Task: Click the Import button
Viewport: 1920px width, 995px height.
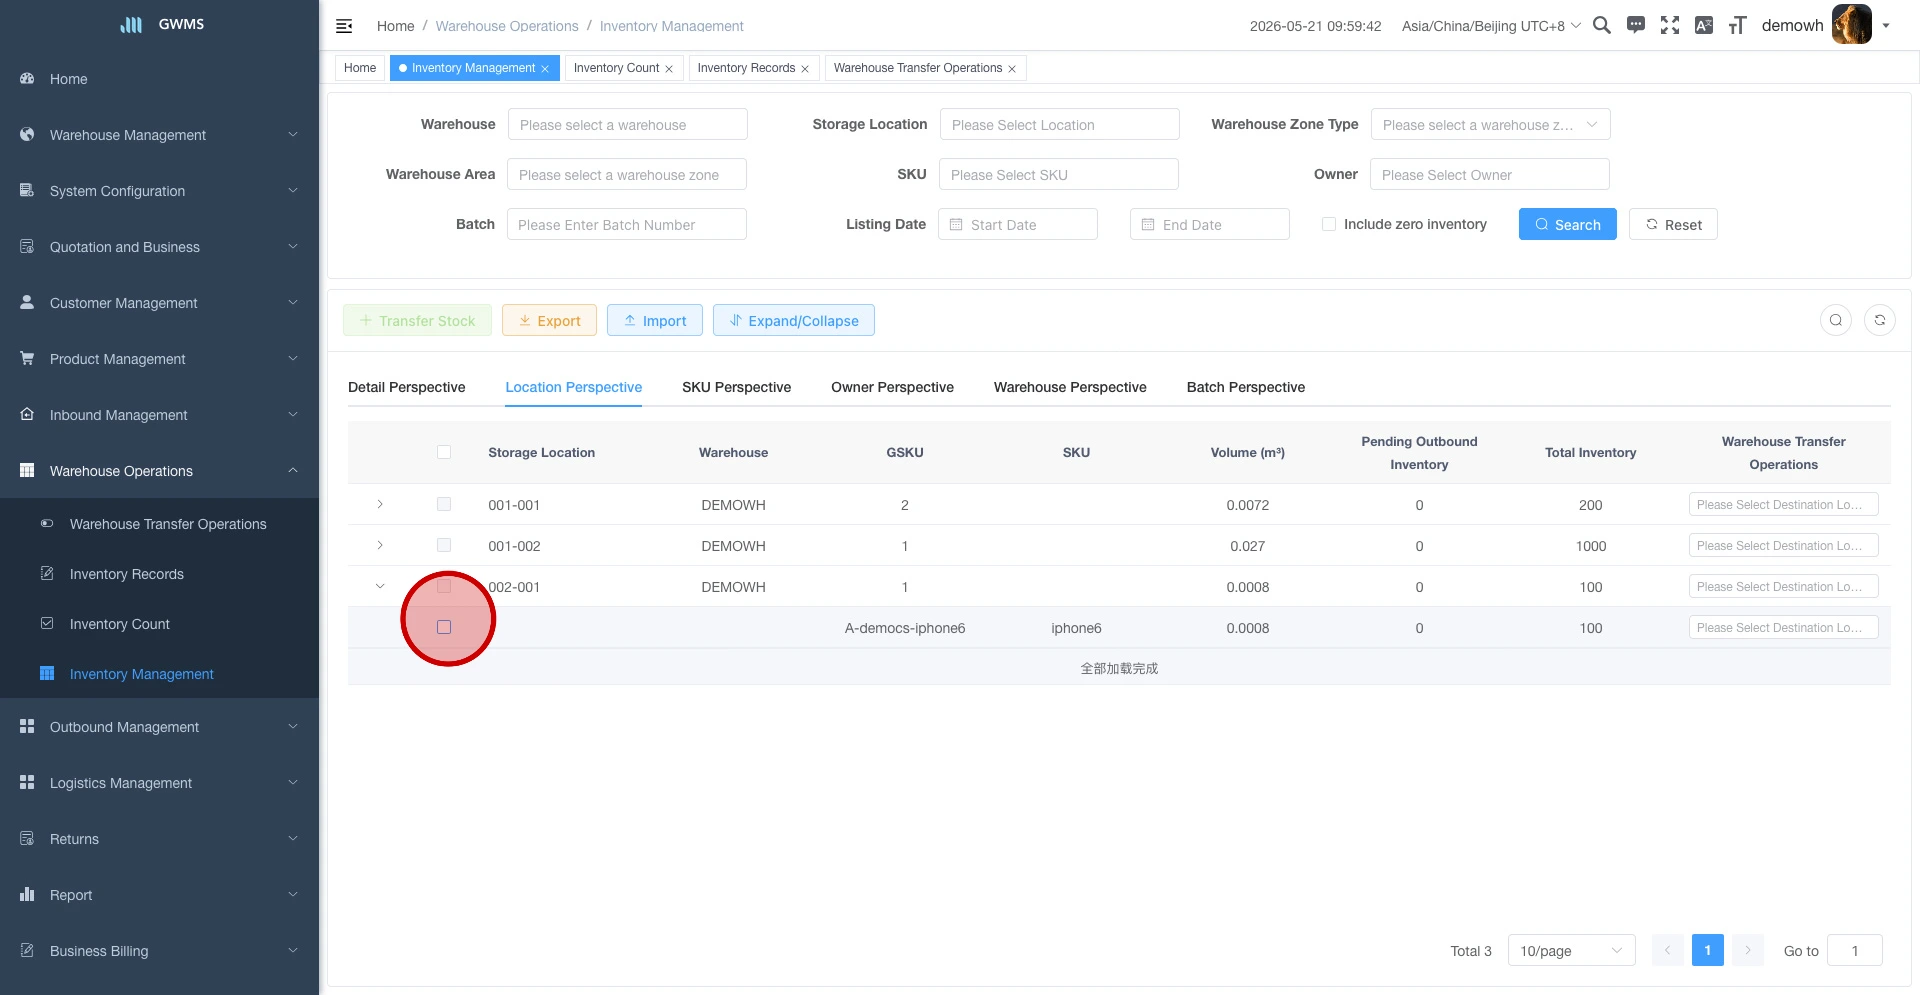Action: [655, 320]
